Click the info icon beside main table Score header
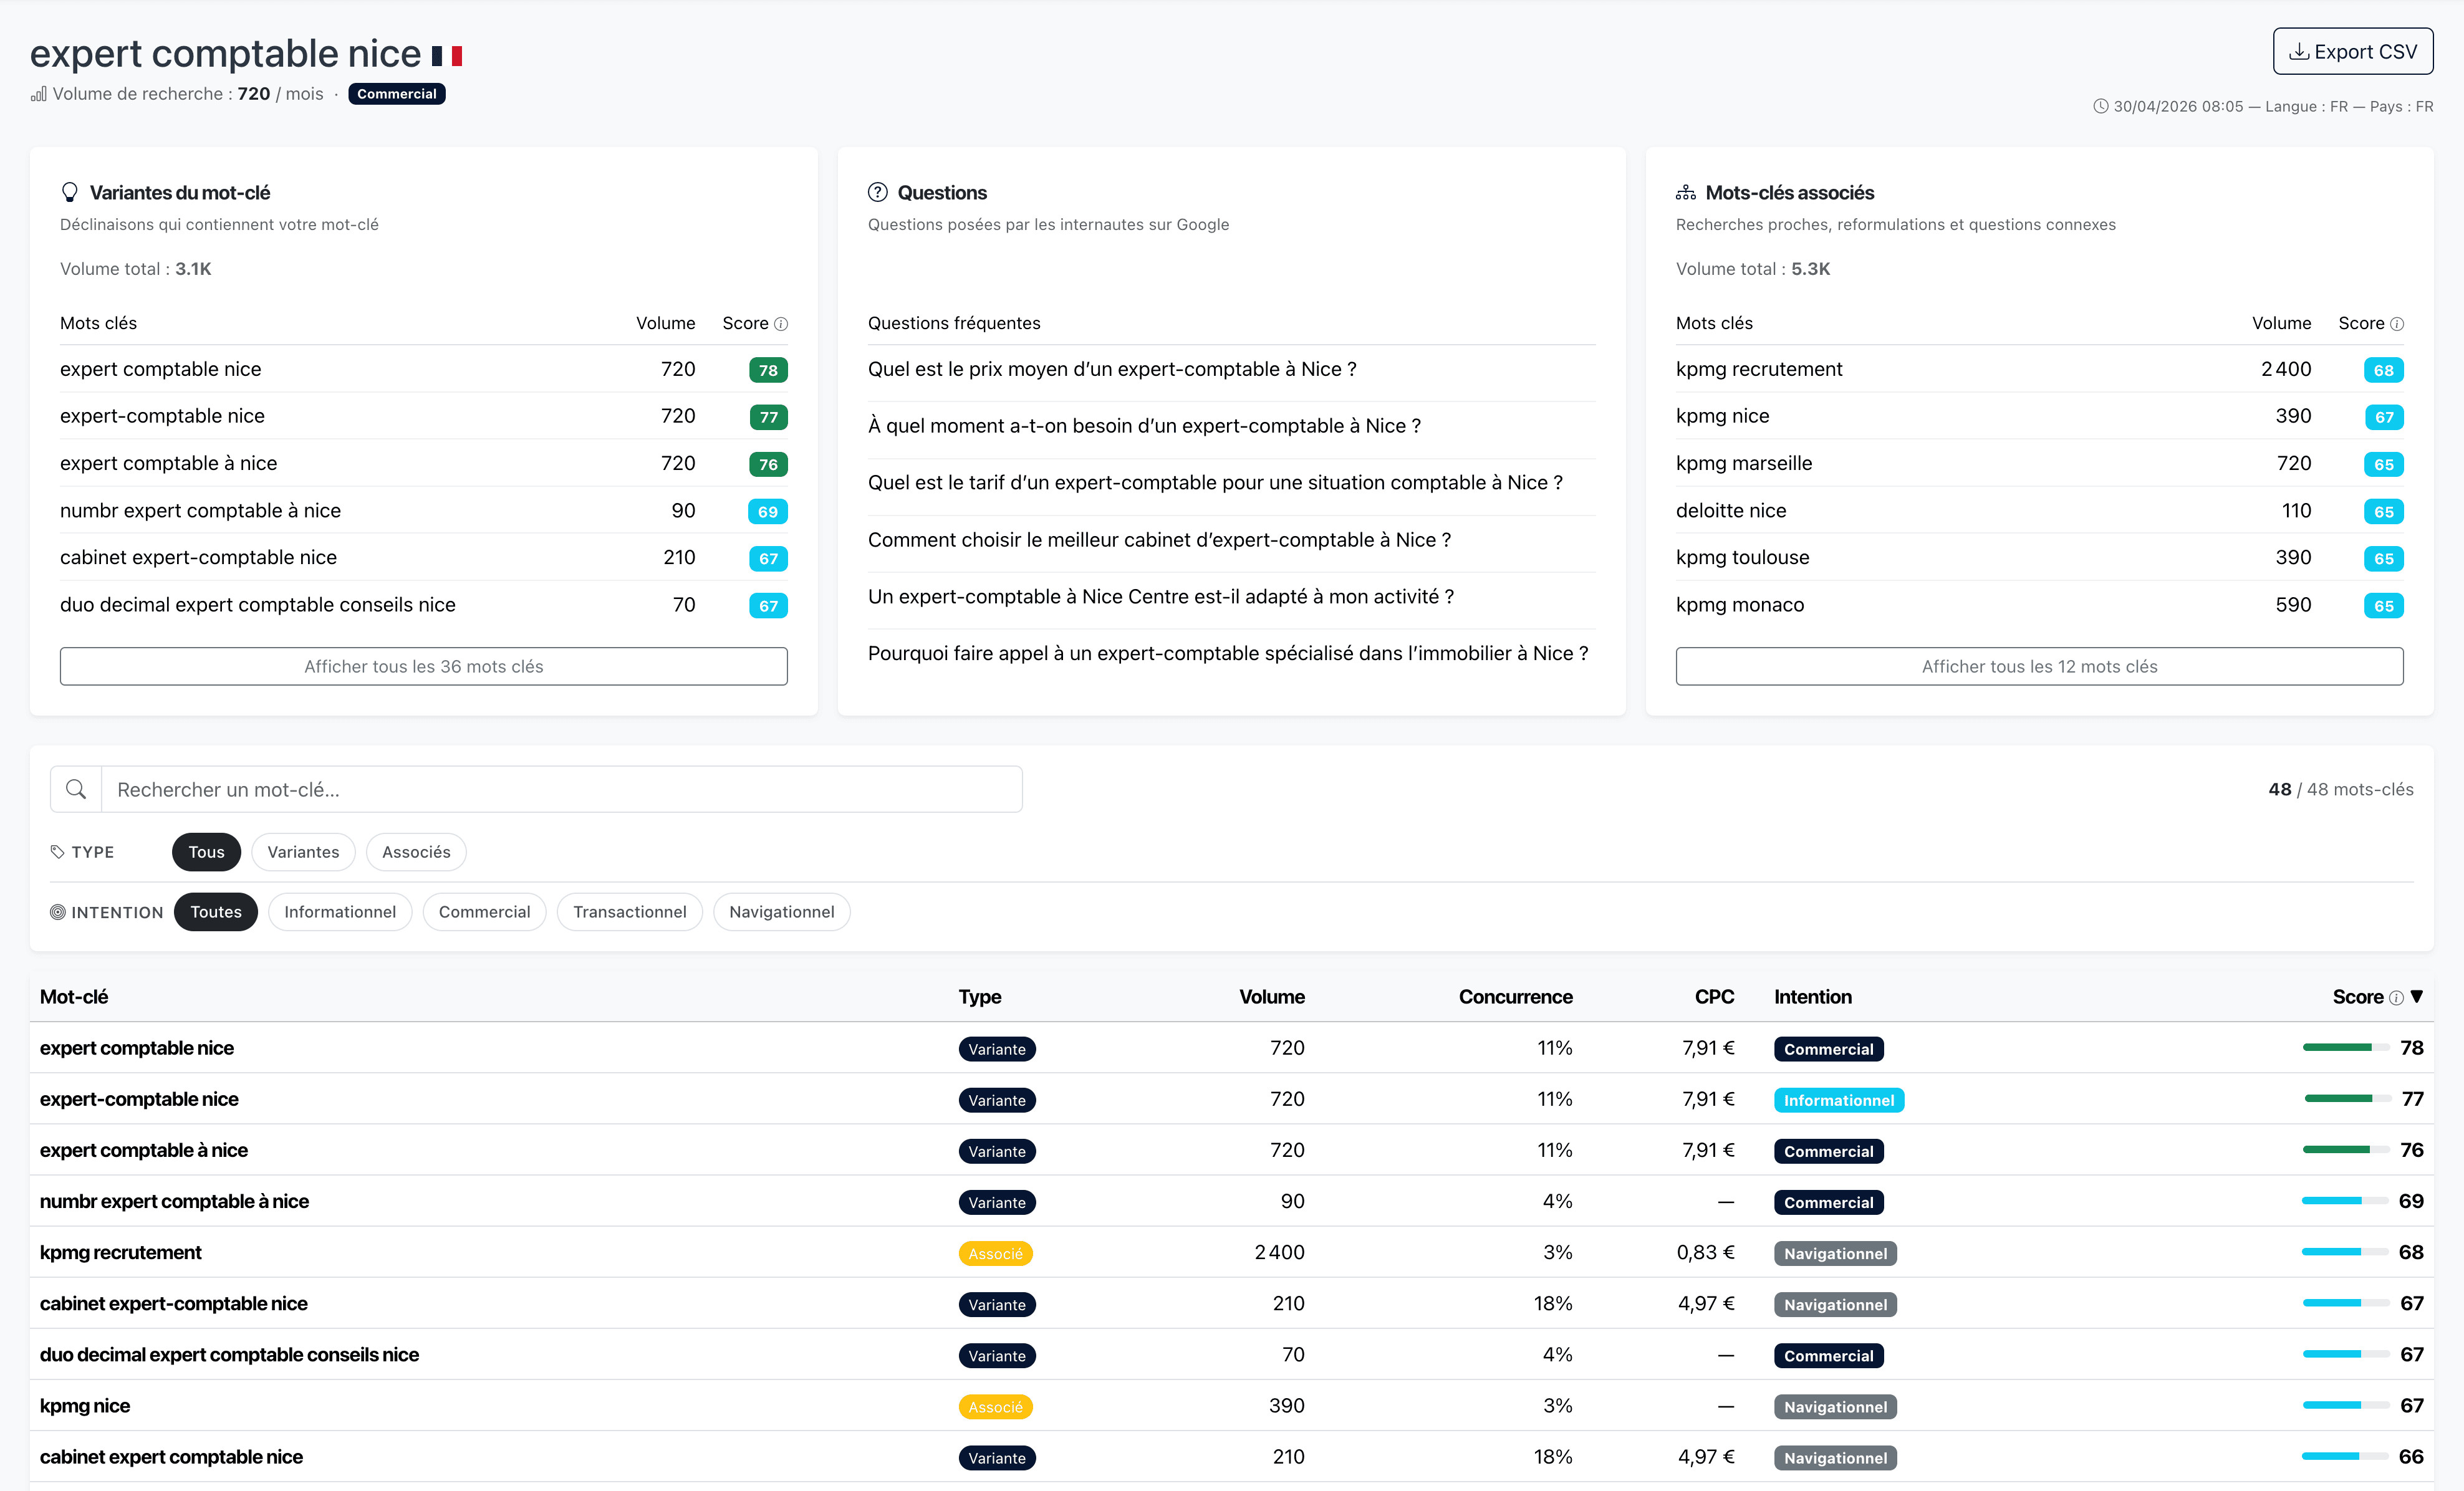The image size is (2464, 1491). tap(2396, 998)
